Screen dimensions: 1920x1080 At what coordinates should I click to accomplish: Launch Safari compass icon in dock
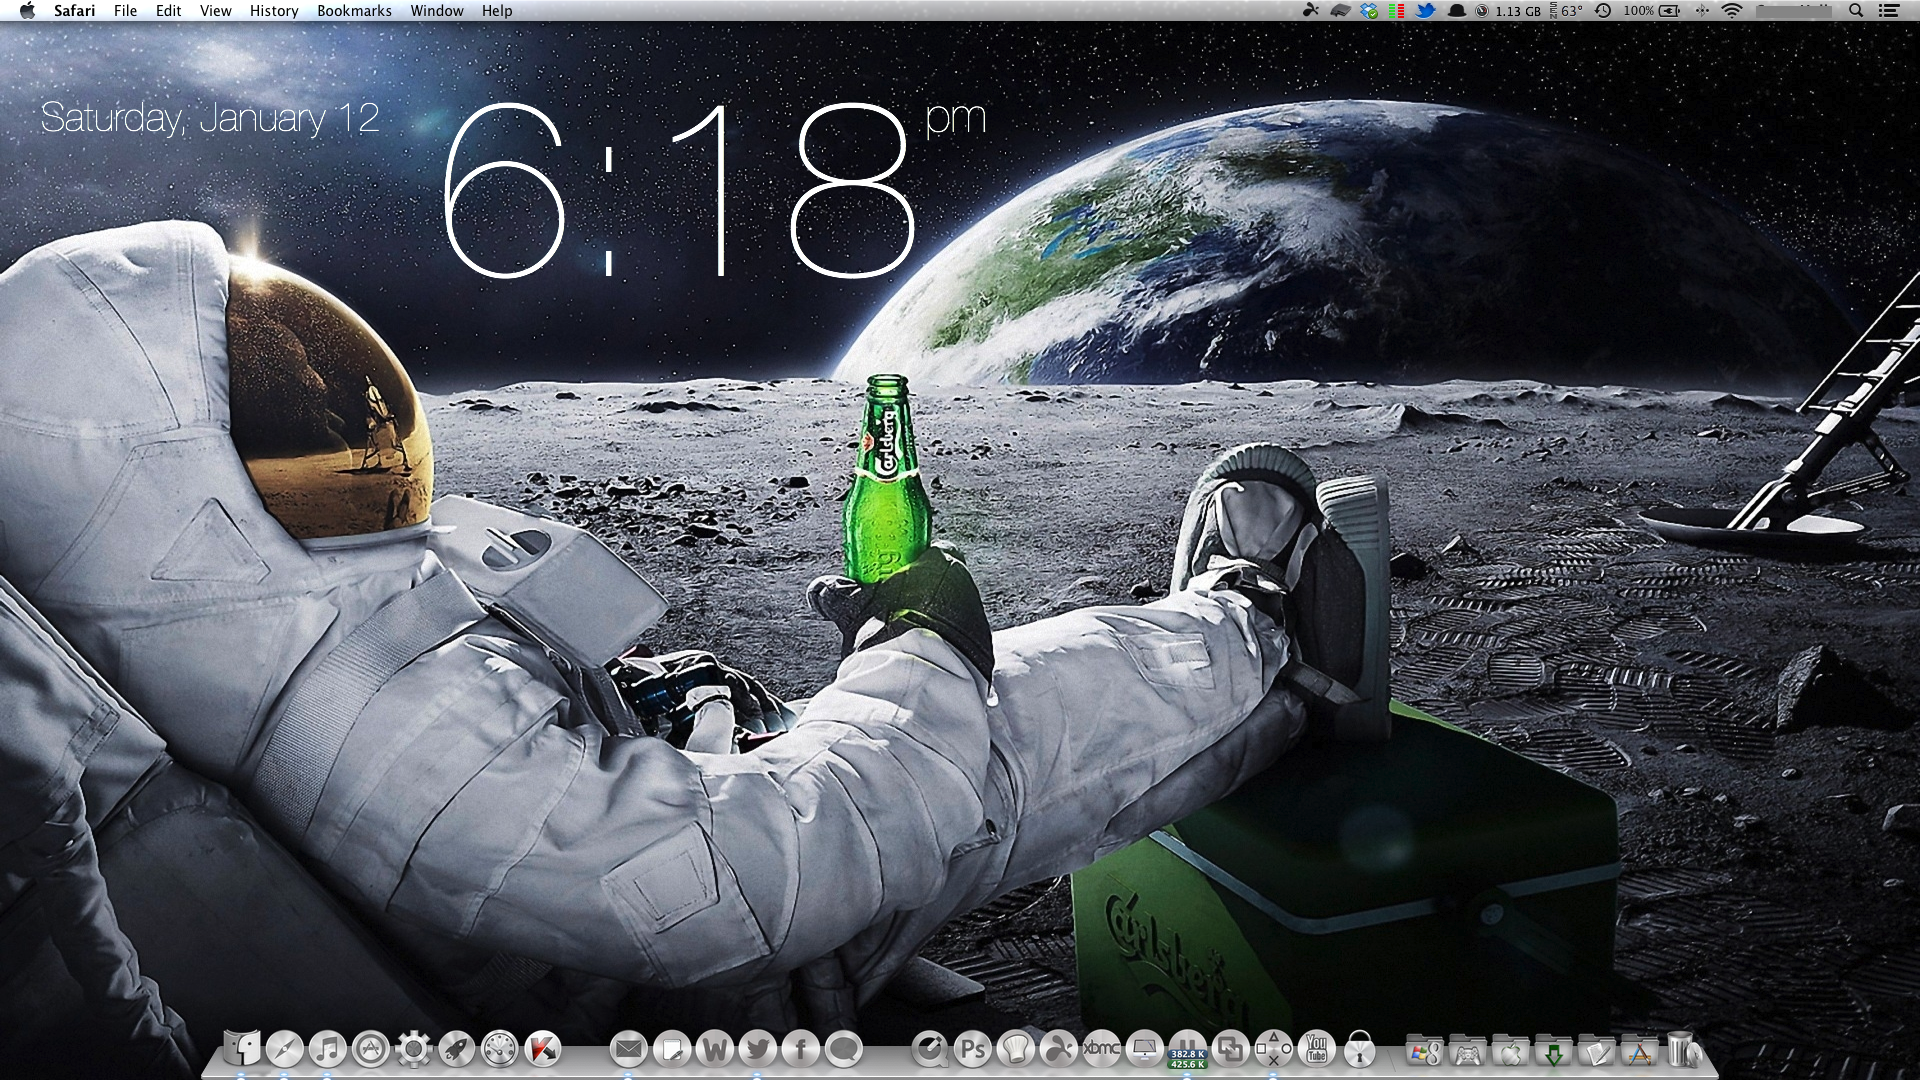tap(285, 1049)
